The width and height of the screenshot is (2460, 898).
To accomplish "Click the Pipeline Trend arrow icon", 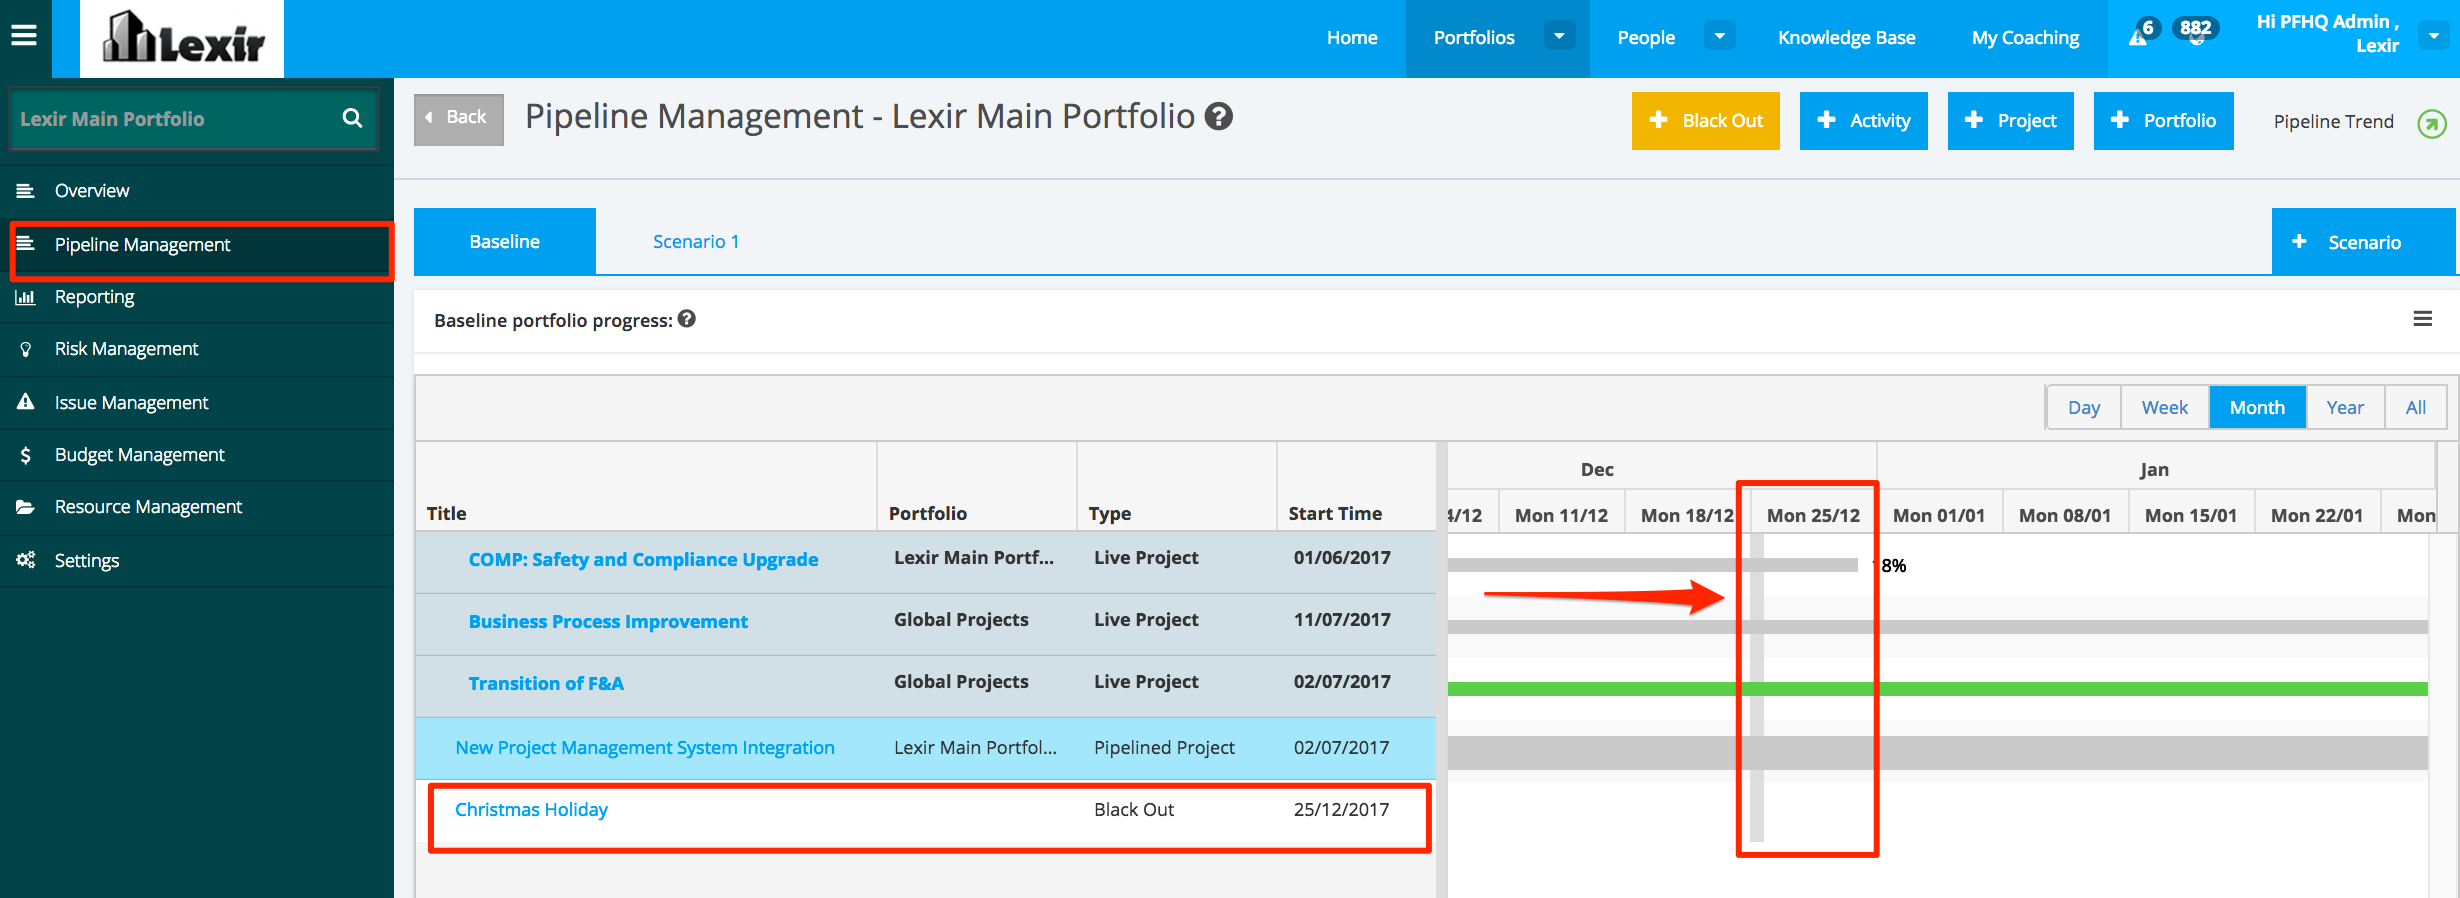I will 2431,123.
